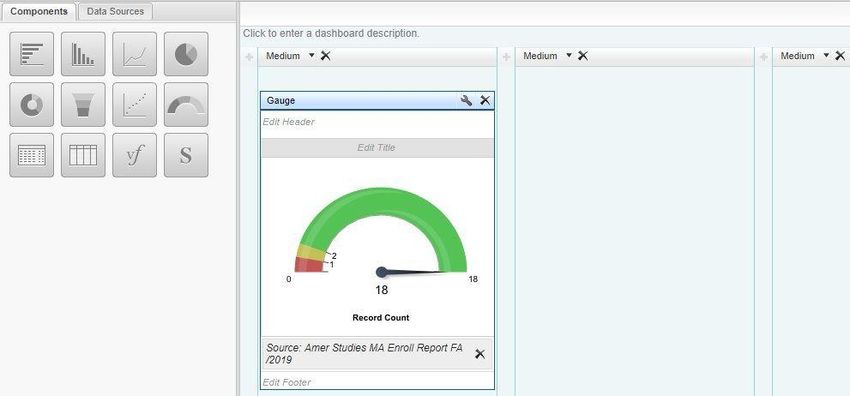Select the funnel chart component

(x=83, y=105)
